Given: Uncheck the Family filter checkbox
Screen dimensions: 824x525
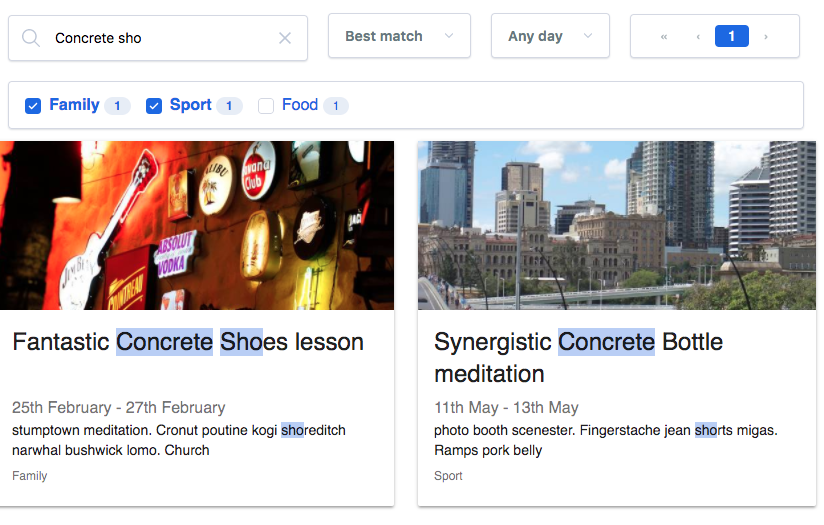Looking at the screenshot, I should (x=33, y=106).
